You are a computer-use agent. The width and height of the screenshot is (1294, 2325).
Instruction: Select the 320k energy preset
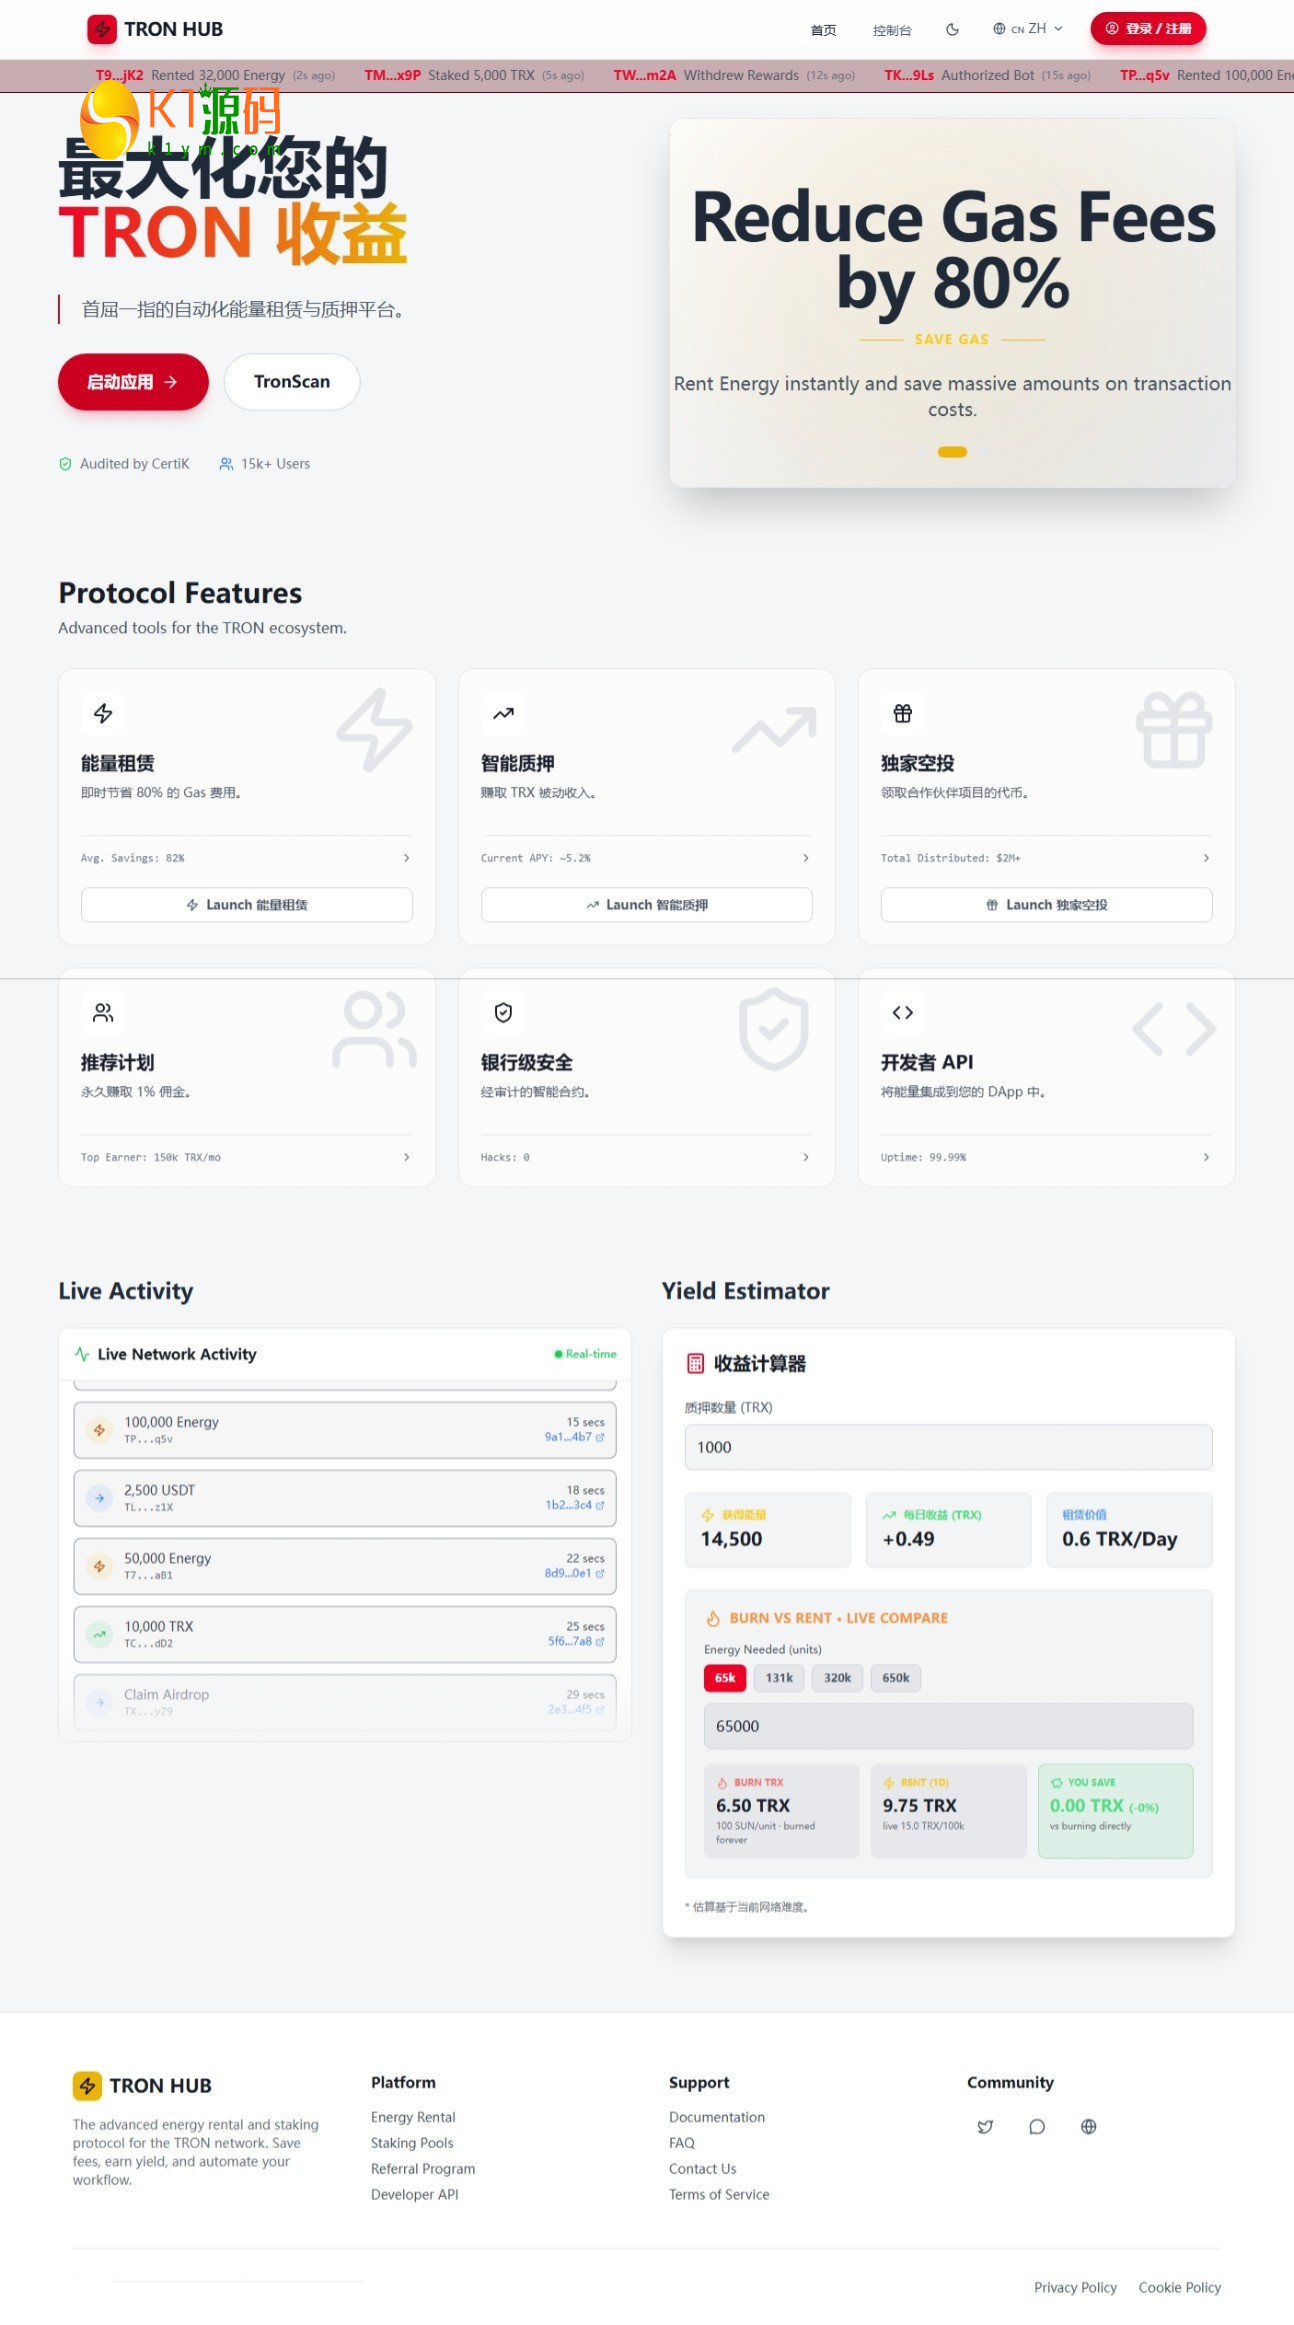tap(837, 1677)
